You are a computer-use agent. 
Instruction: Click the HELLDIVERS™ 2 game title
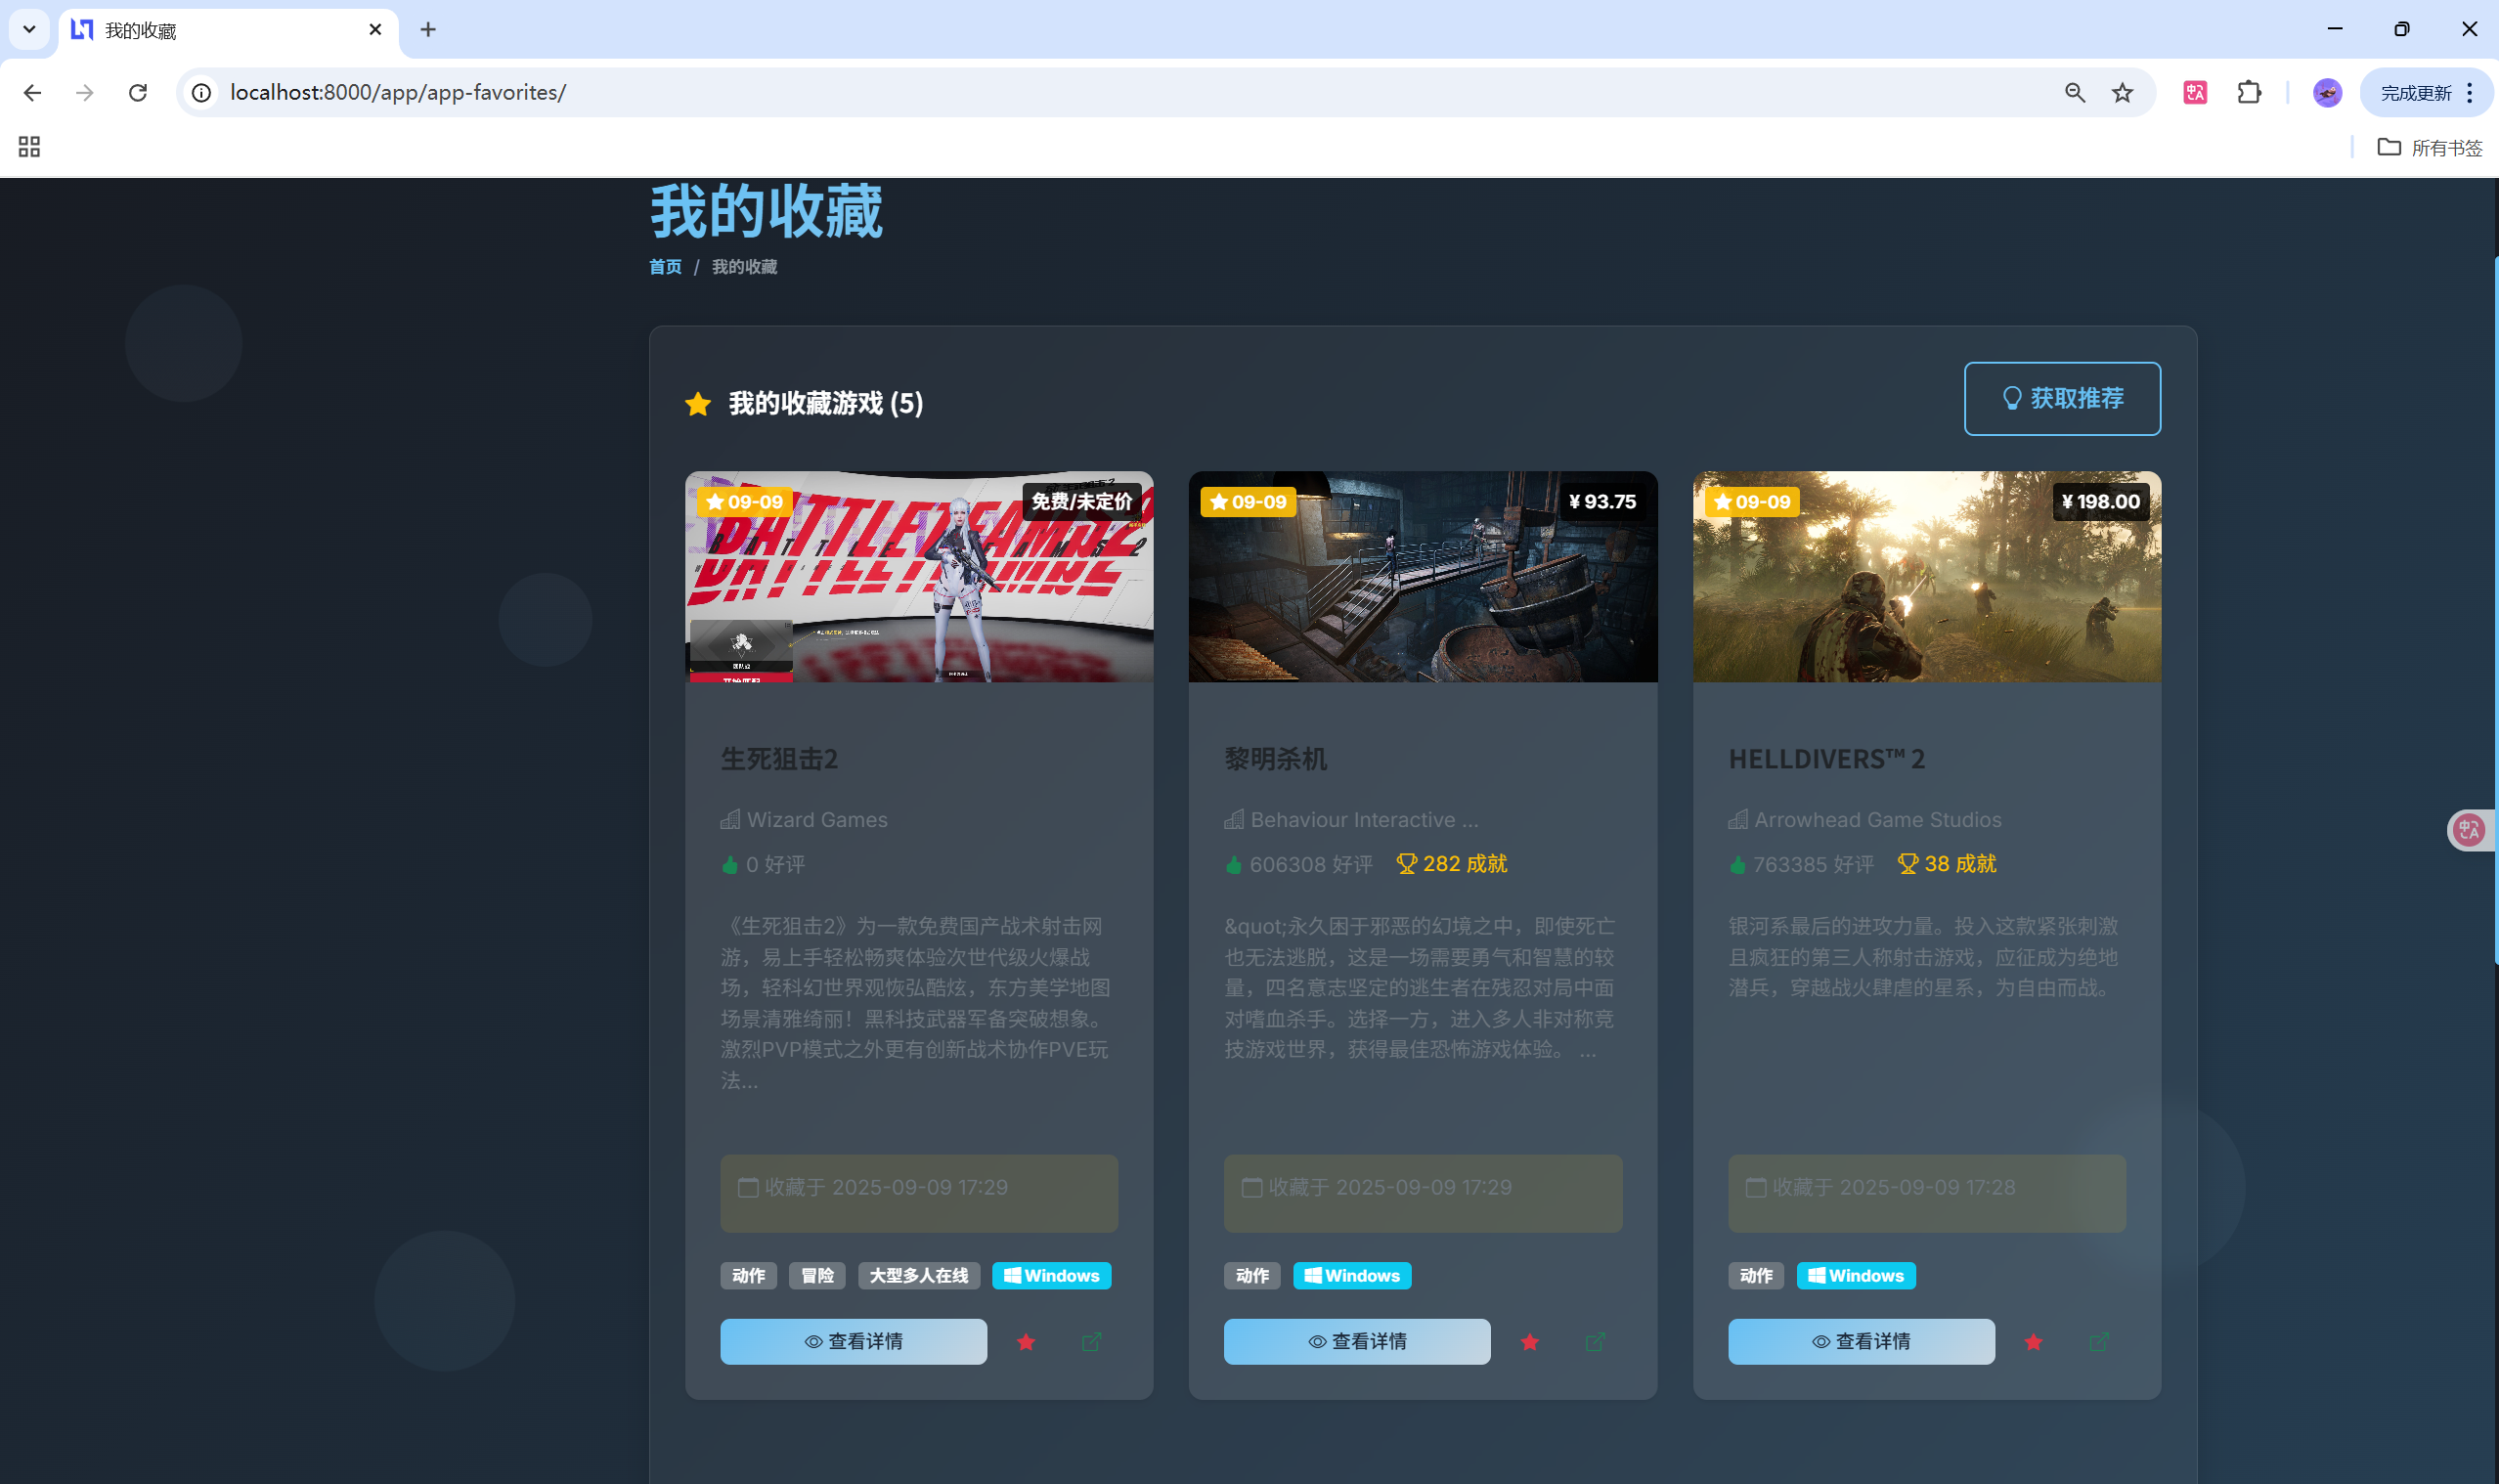(x=1826, y=759)
